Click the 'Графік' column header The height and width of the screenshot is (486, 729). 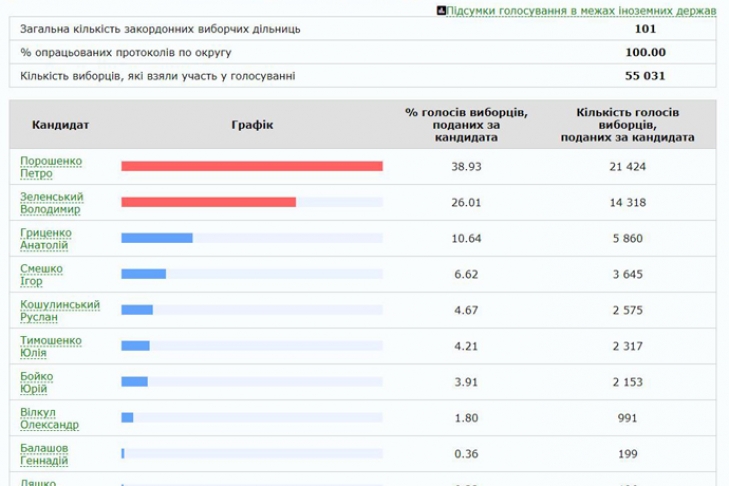(252, 125)
